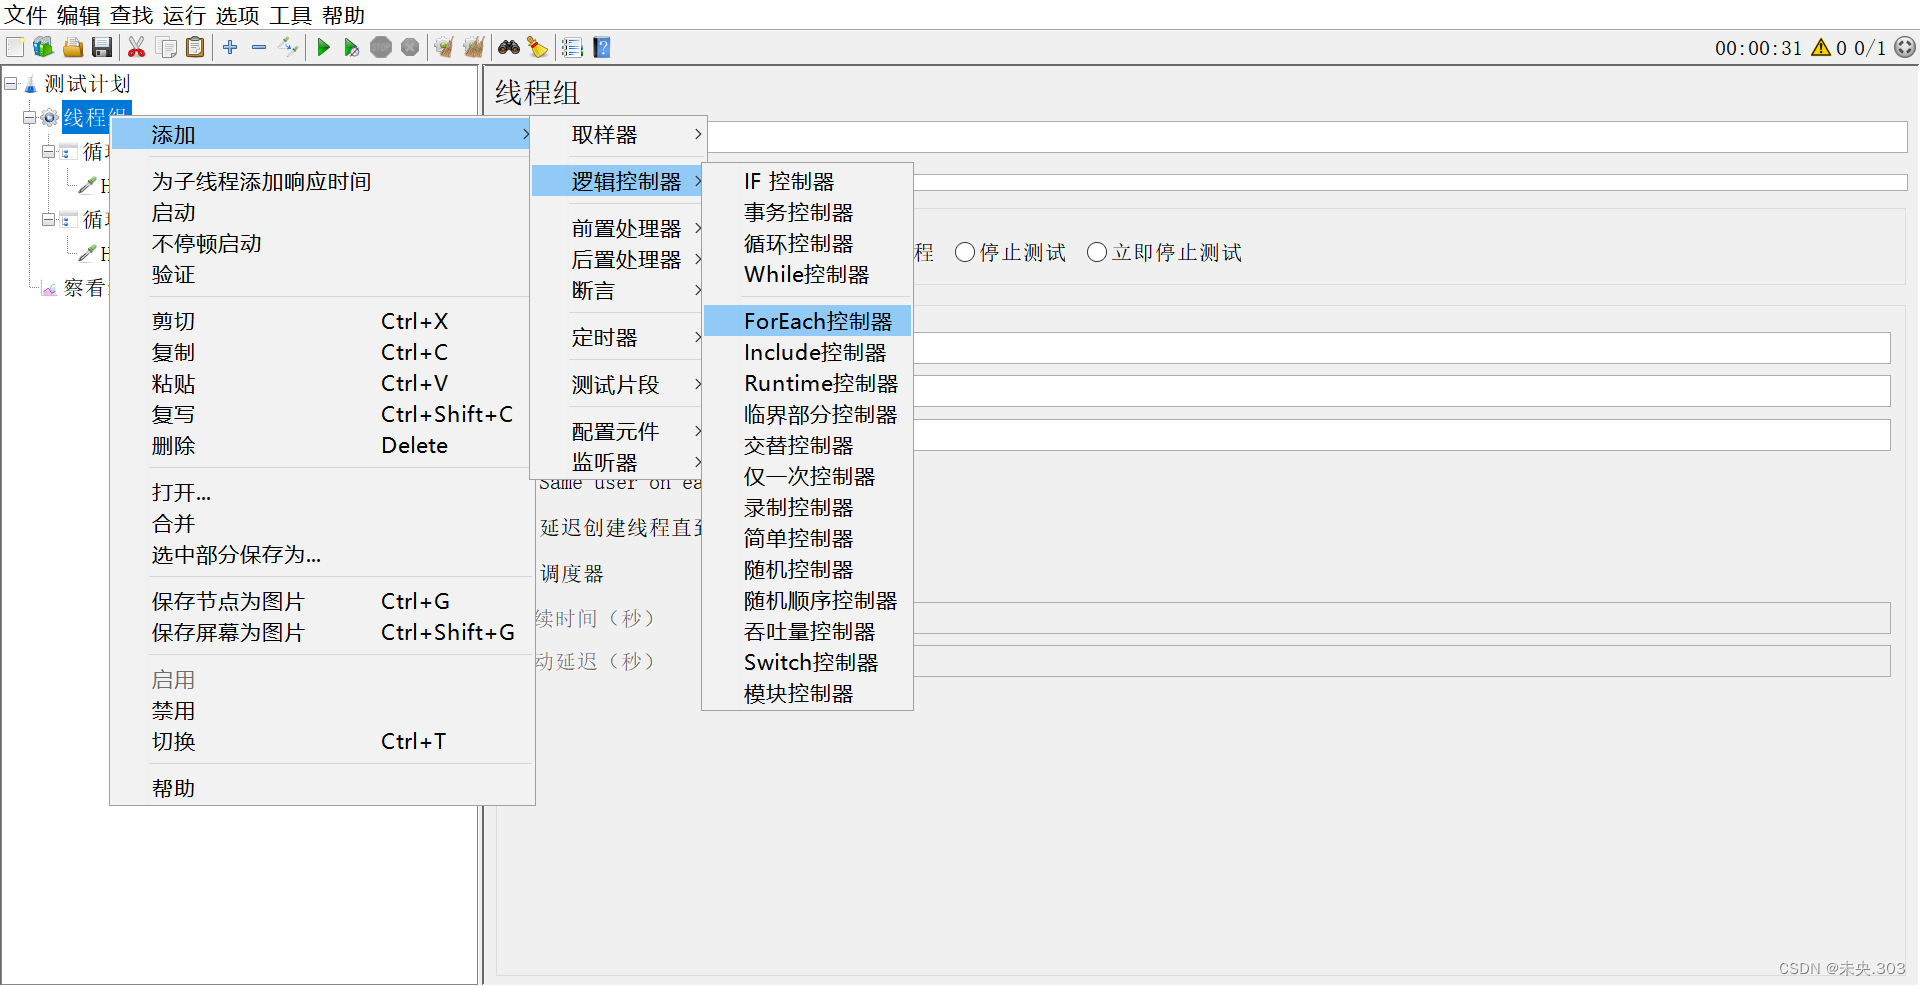The height and width of the screenshot is (986, 1920).
Task: Click the New test plan toolbar icon
Action: pos(15,47)
